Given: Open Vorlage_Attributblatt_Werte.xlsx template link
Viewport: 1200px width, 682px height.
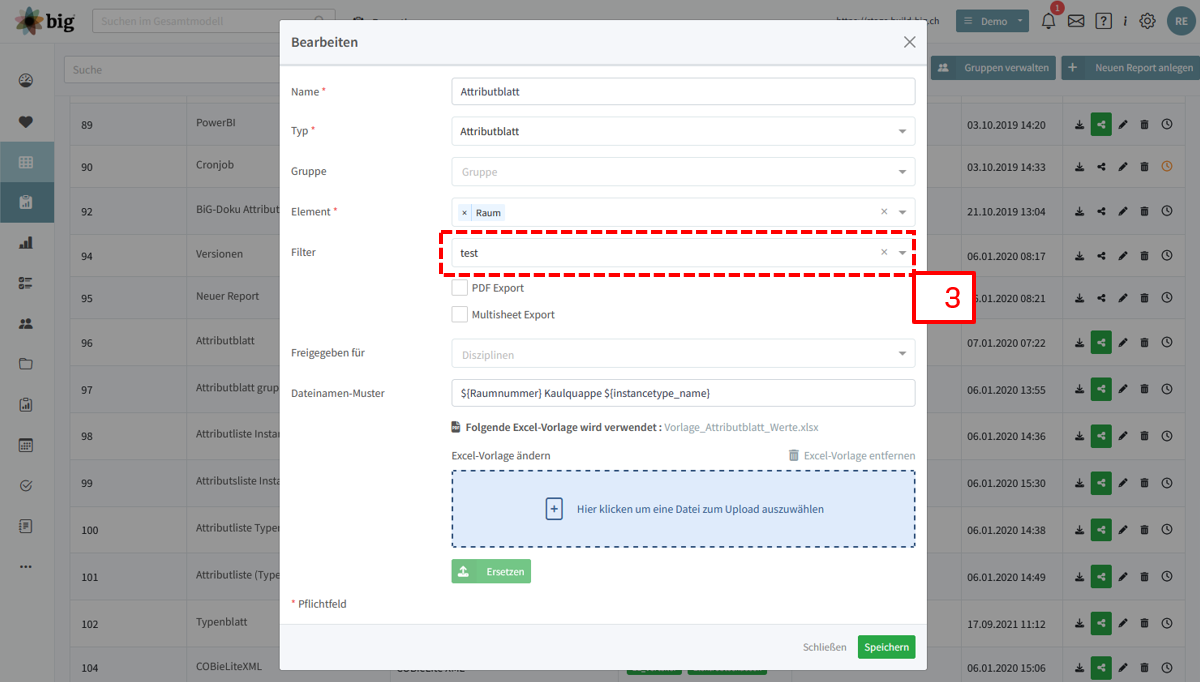Looking at the screenshot, I should [x=741, y=427].
